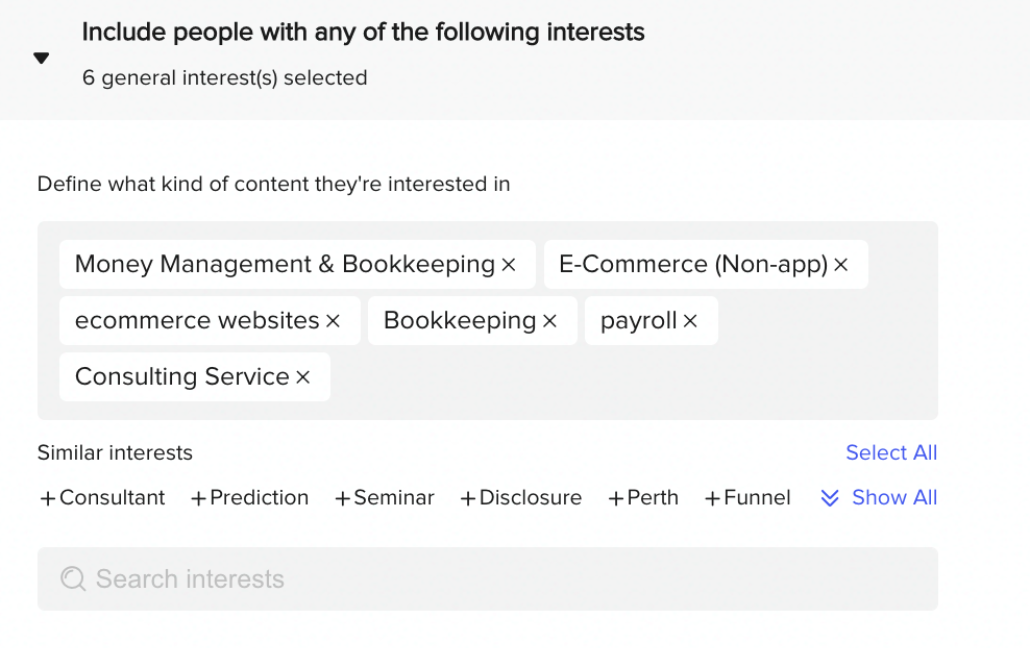Expand similar interests with Show All

(x=894, y=498)
